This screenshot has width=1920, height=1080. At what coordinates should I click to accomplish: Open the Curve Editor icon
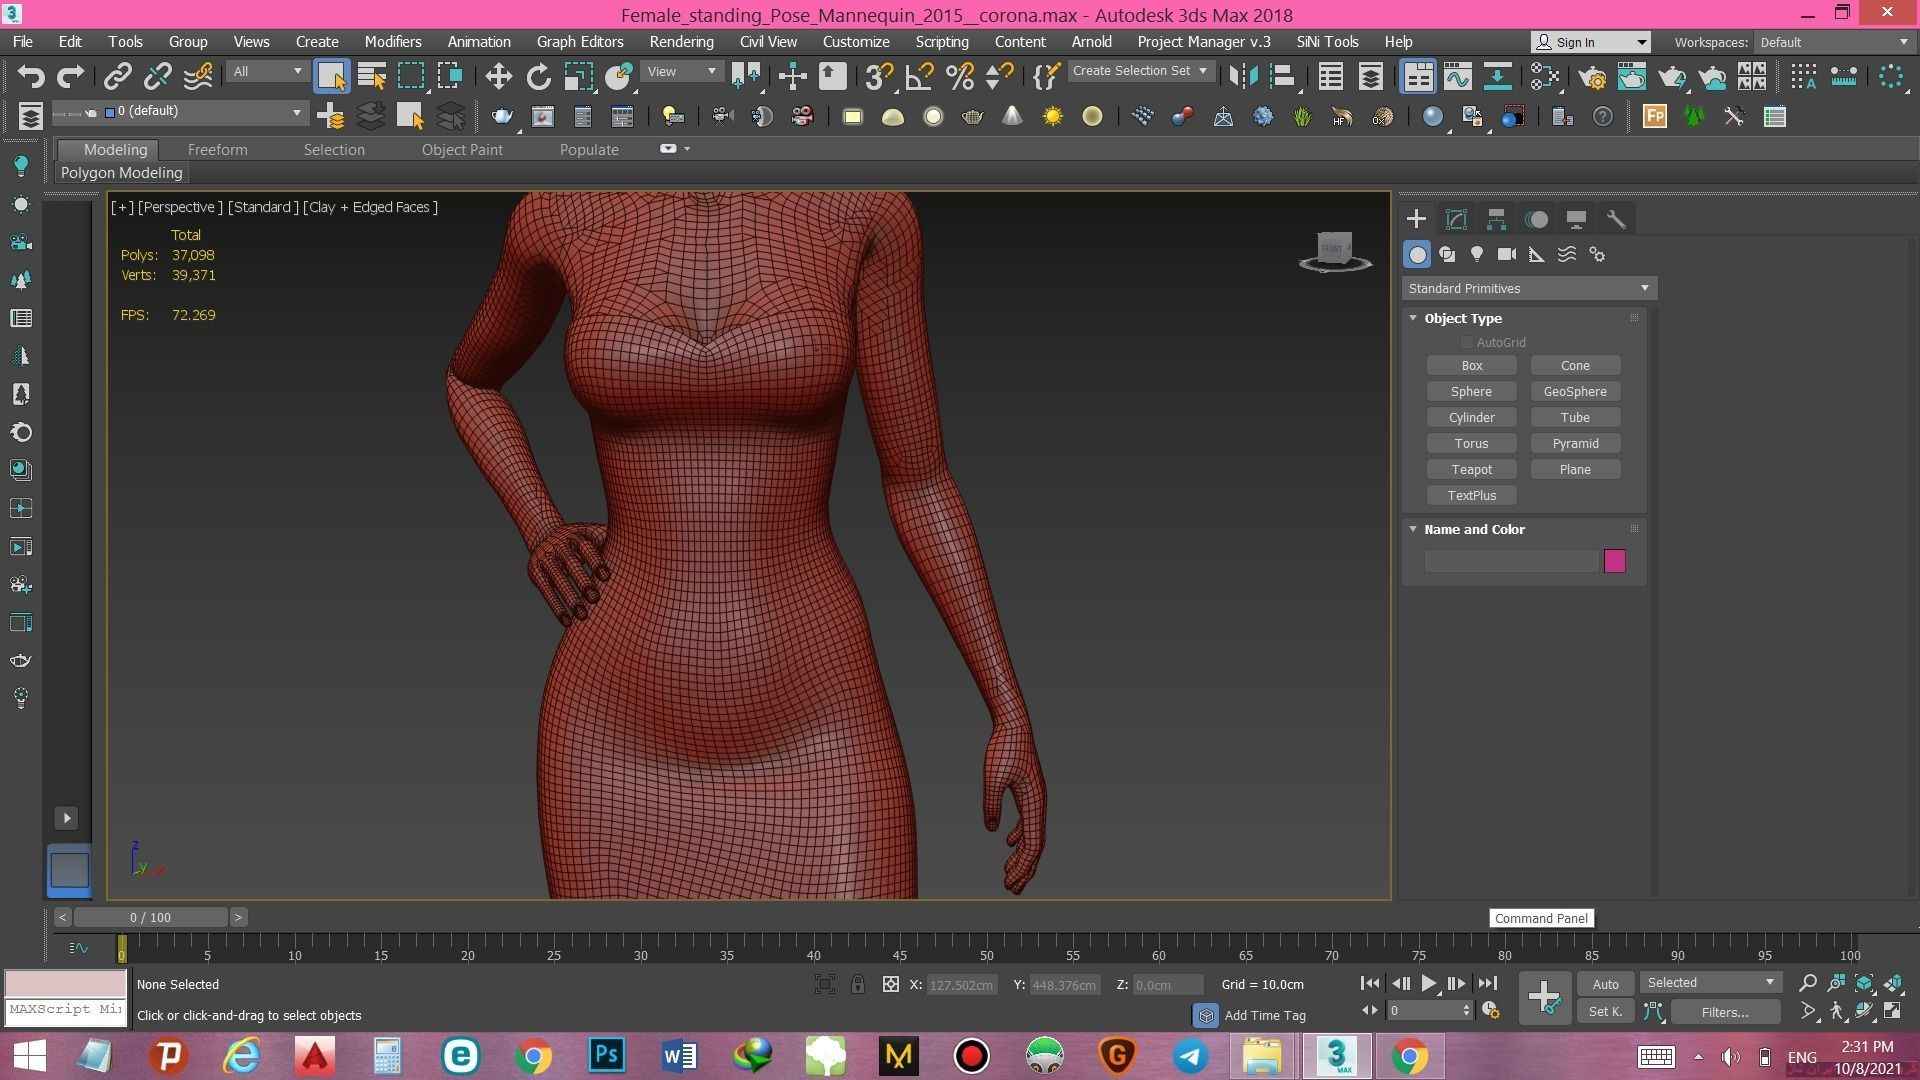click(x=1457, y=76)
